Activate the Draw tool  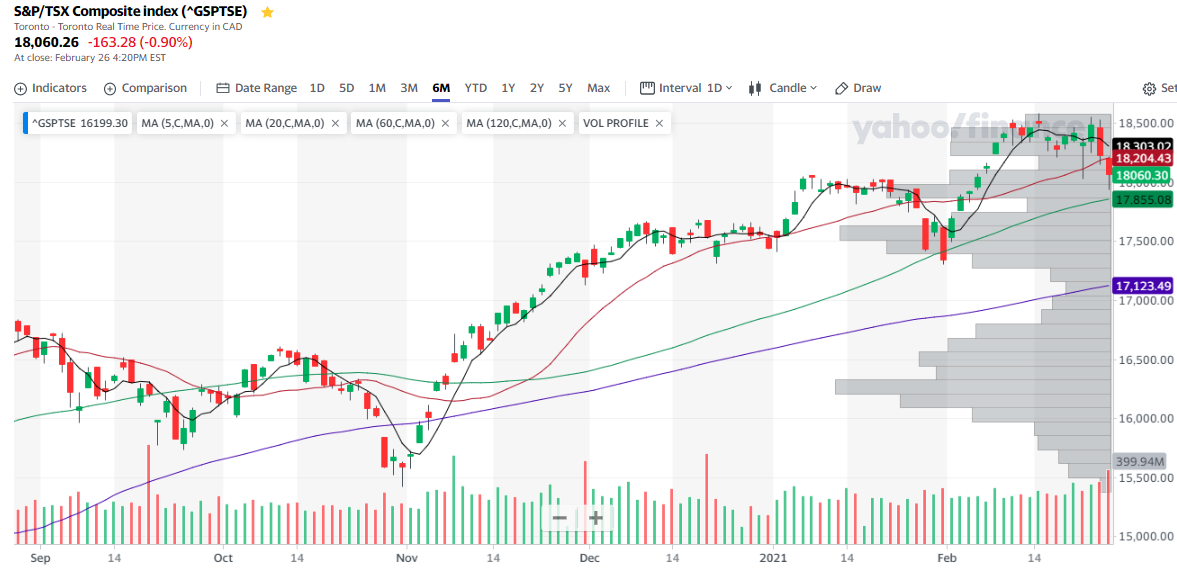[x=858, y=88]
